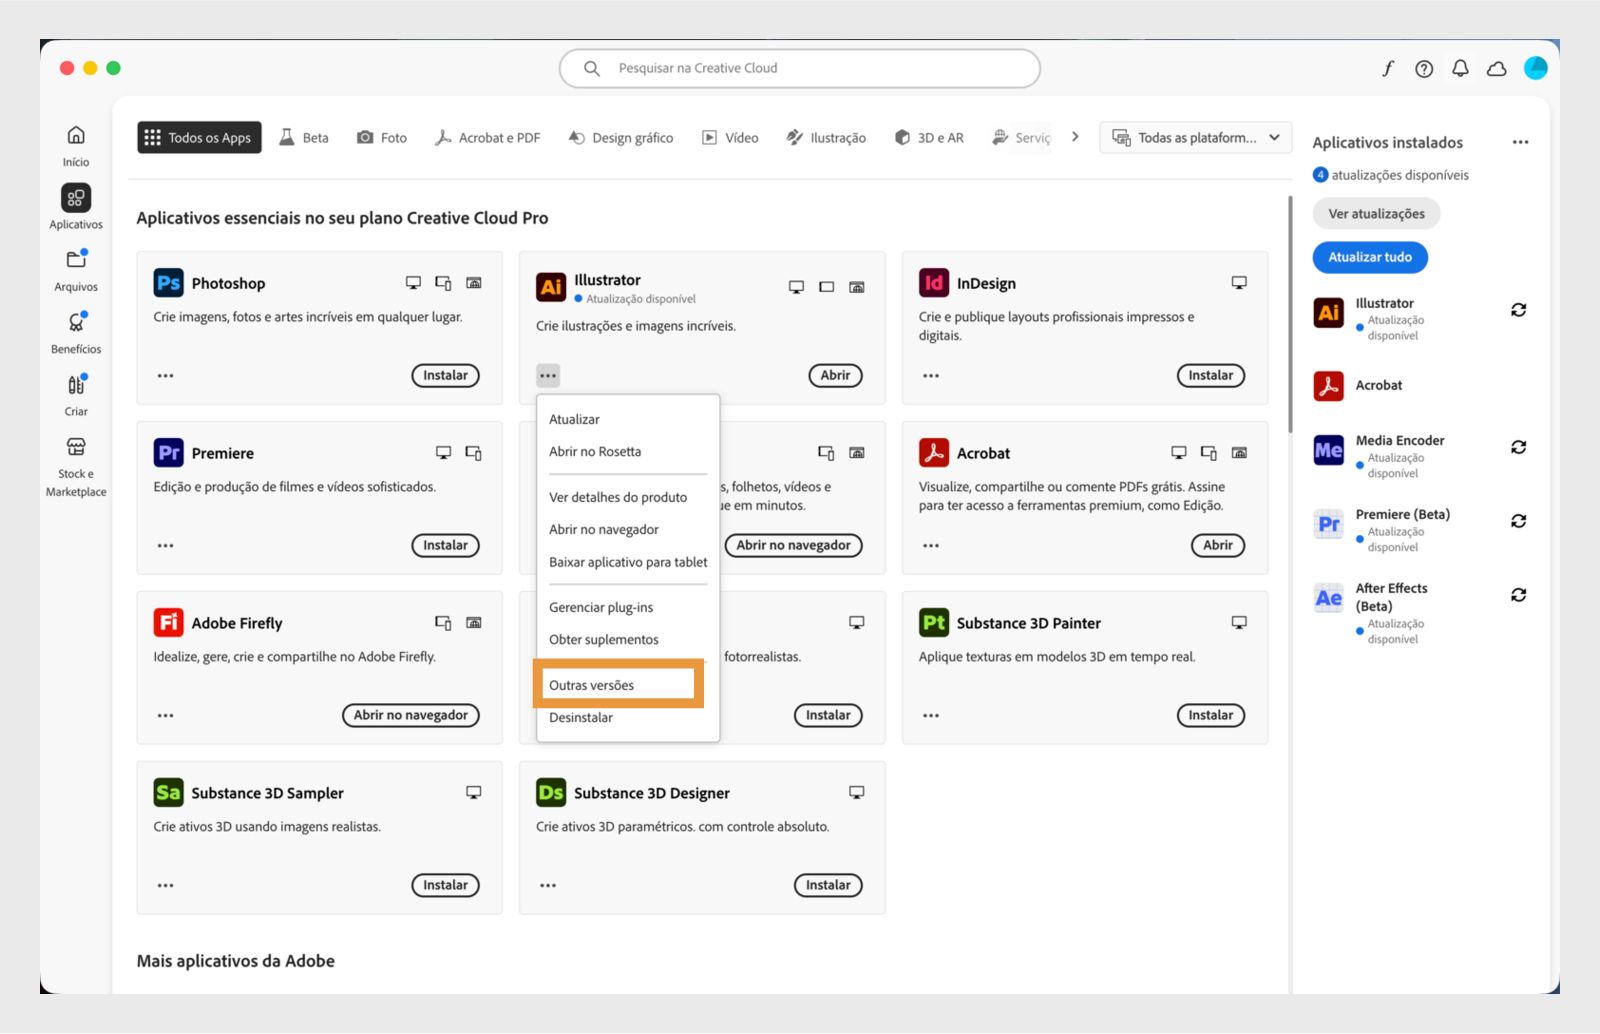Choose Baixar aplicativo para tablet
The image size is (1600, 1034).
[x=628, y=562]
